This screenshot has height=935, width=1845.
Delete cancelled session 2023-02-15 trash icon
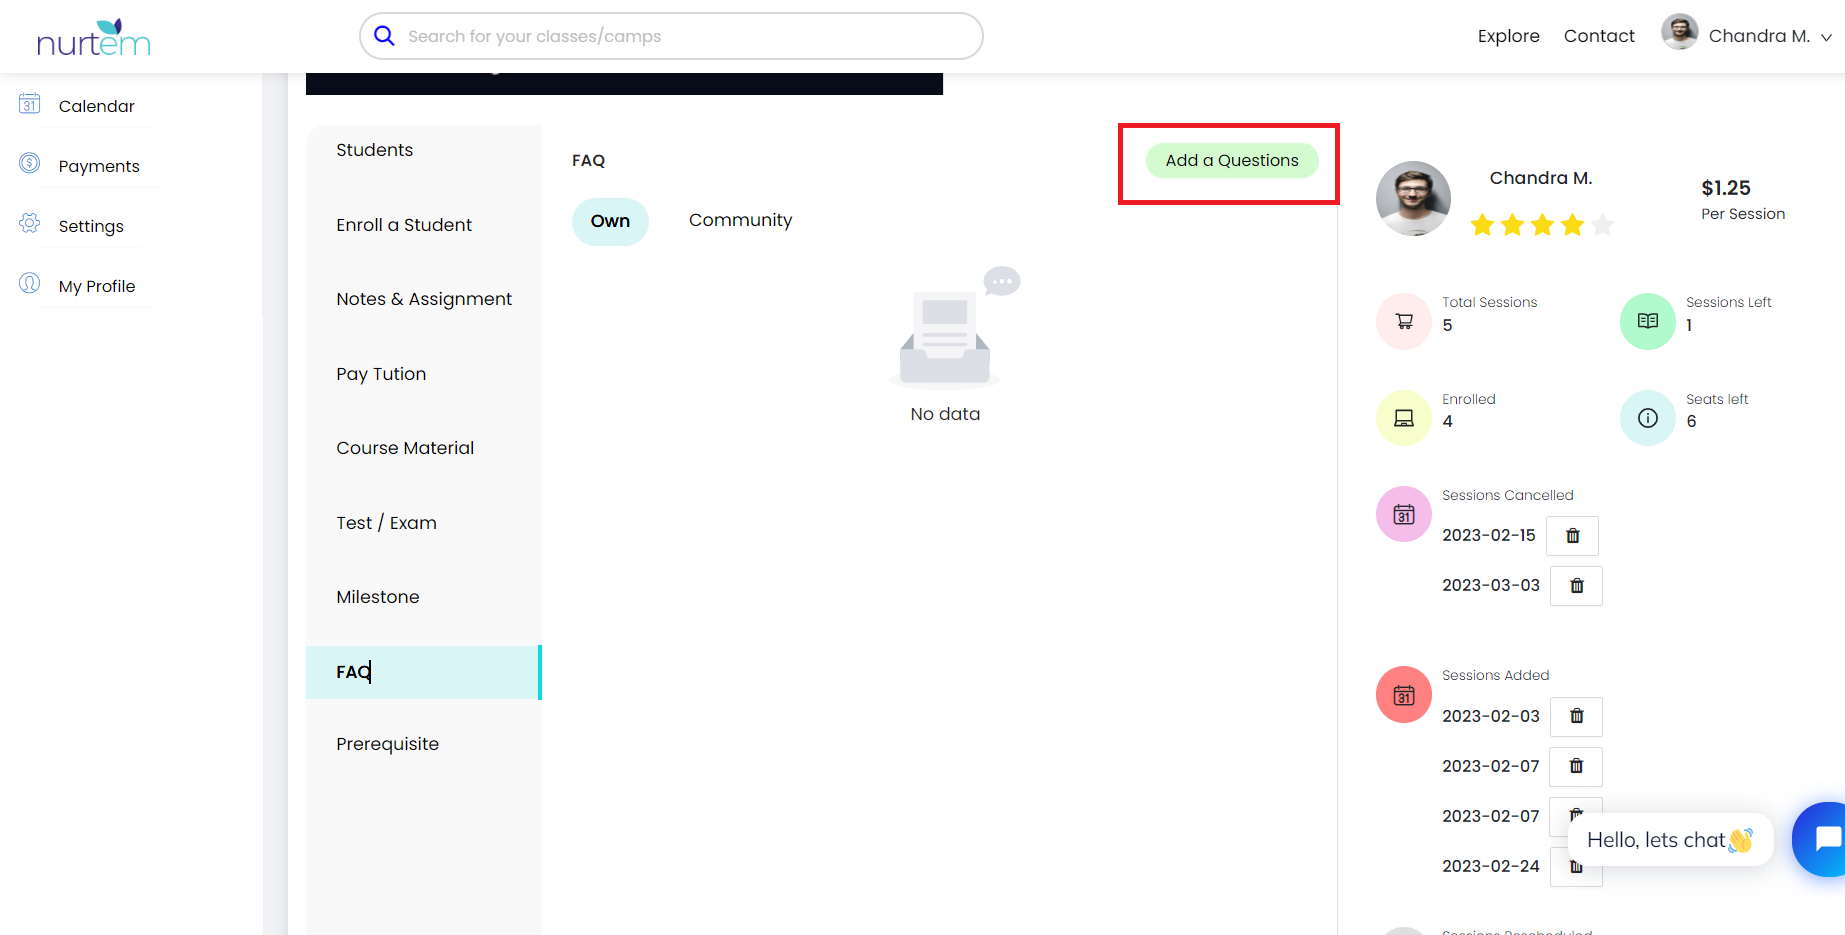pyautogui.click(x=1572, y=536)
